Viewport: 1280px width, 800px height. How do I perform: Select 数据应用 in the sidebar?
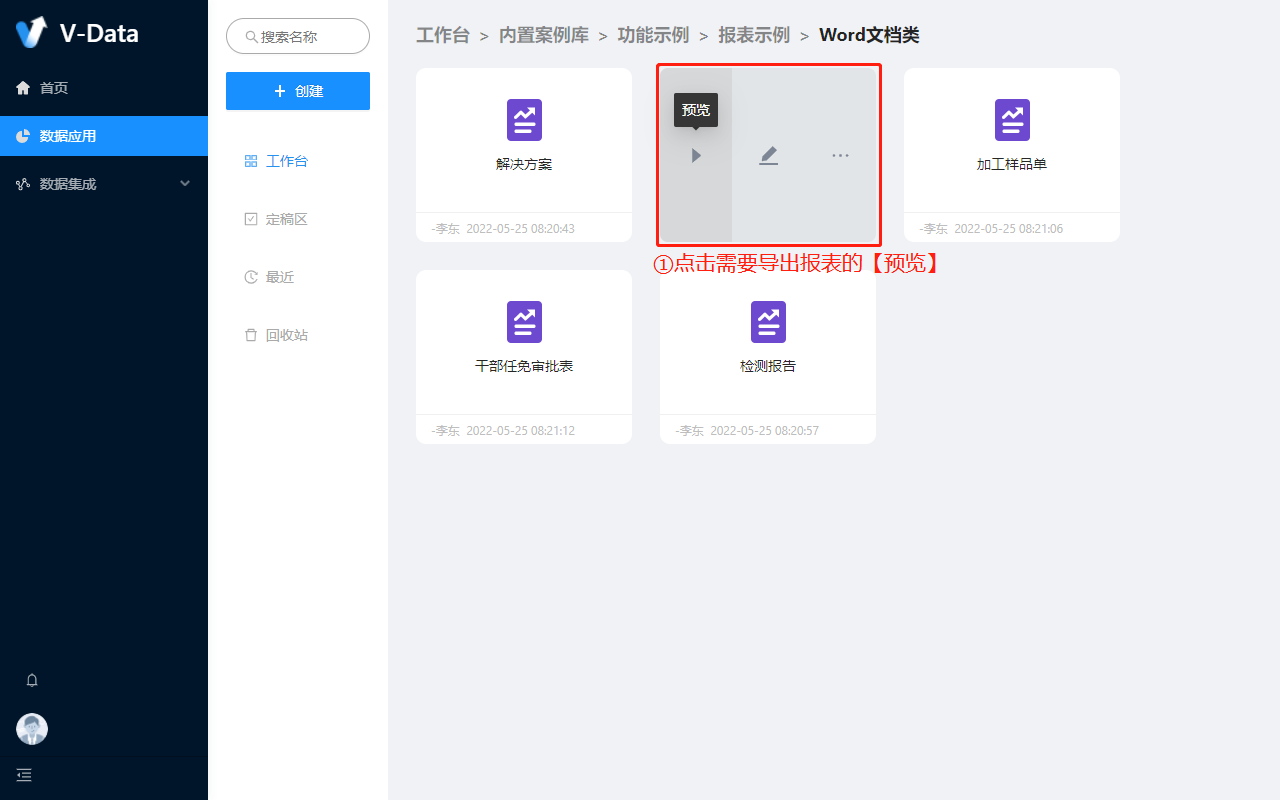68,136
